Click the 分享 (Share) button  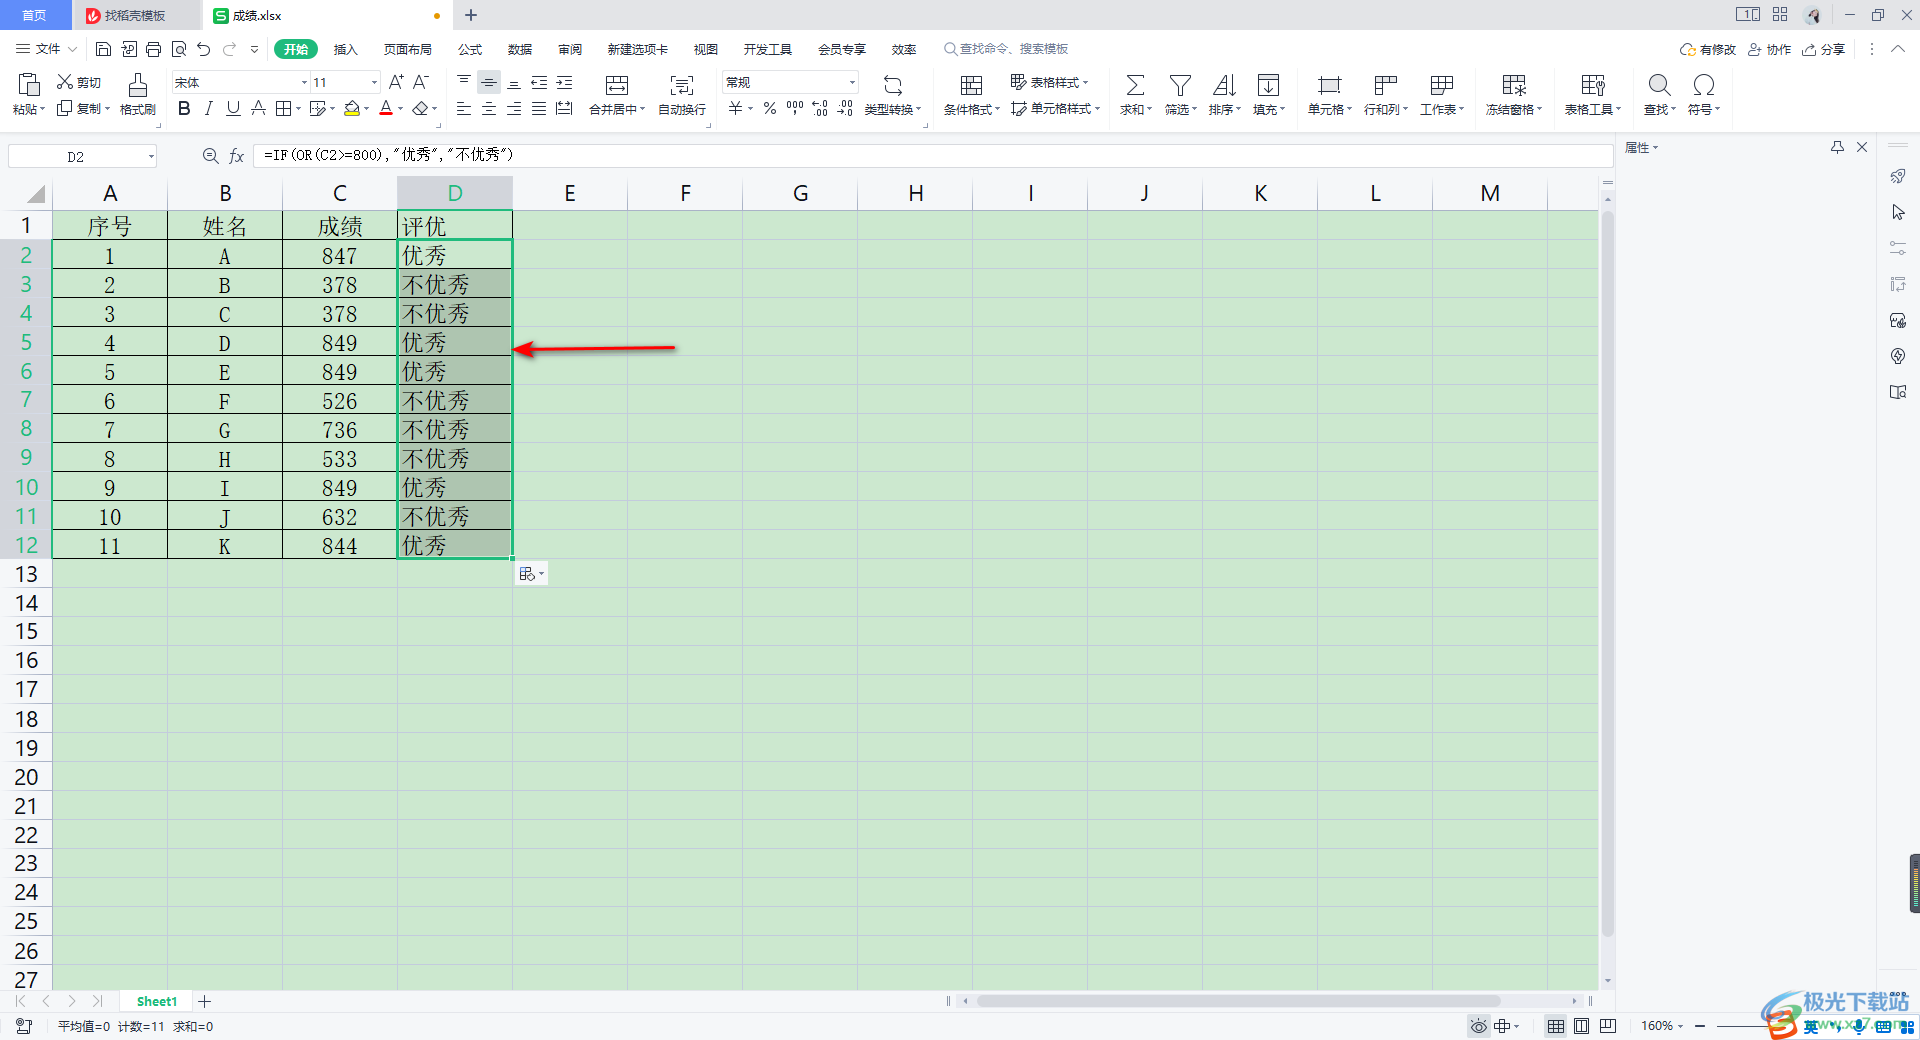click(1823, 49)
